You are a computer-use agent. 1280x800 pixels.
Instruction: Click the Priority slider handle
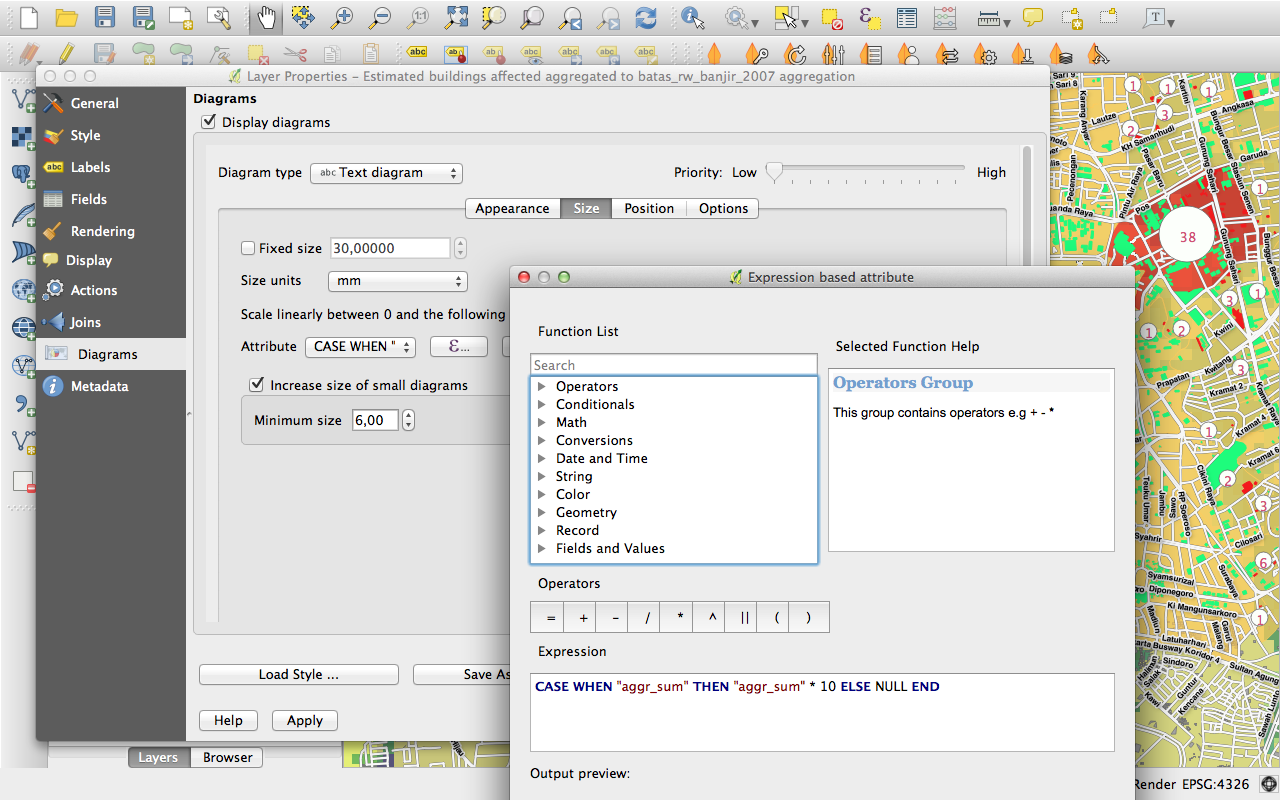(x=774, y=172)
